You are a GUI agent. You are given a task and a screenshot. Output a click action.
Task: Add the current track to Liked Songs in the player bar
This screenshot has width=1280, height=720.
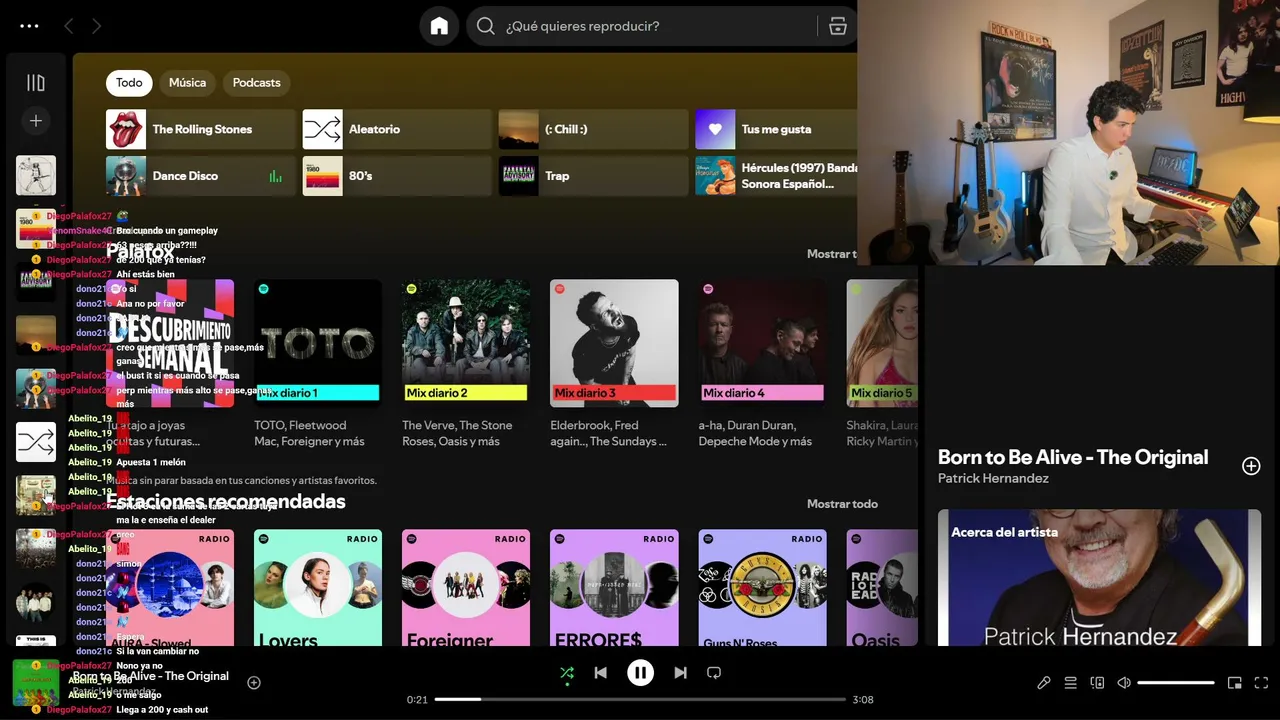254,683
